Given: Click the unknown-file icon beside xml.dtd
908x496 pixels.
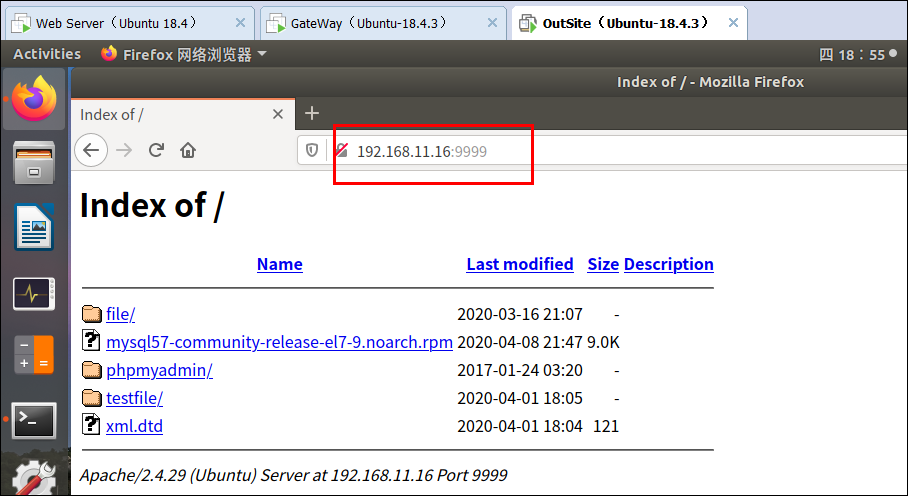Looking at the screenshot, I should click(91, 424).
